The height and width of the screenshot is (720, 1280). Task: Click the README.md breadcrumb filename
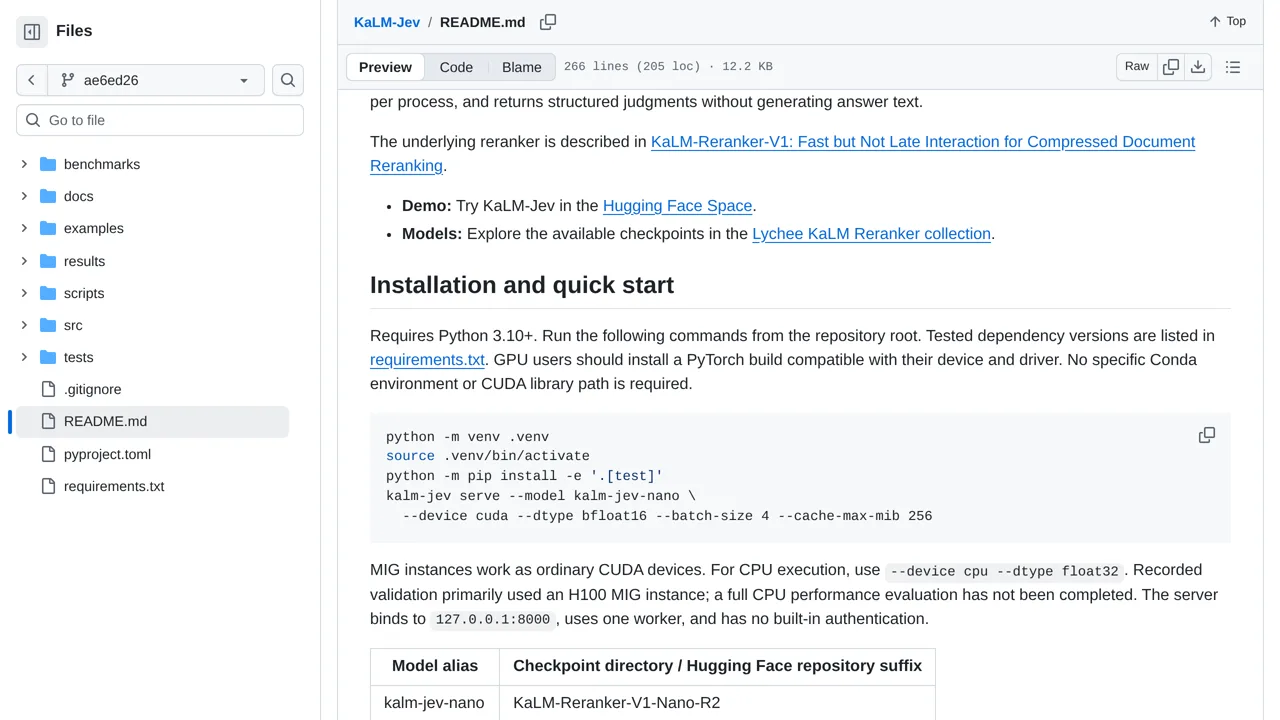pyautogui.click(x=482, y=22)
